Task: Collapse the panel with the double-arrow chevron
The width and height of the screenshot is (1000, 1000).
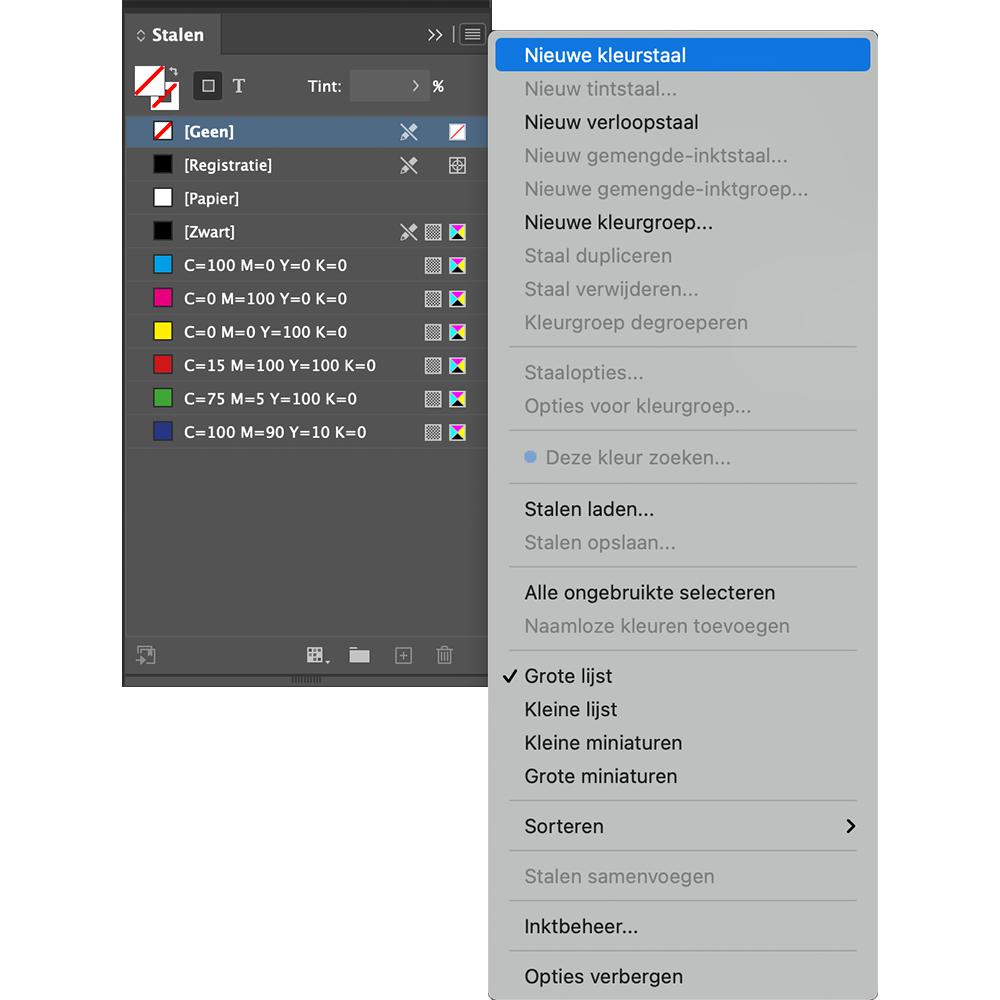Action: (x=434, y=33)
